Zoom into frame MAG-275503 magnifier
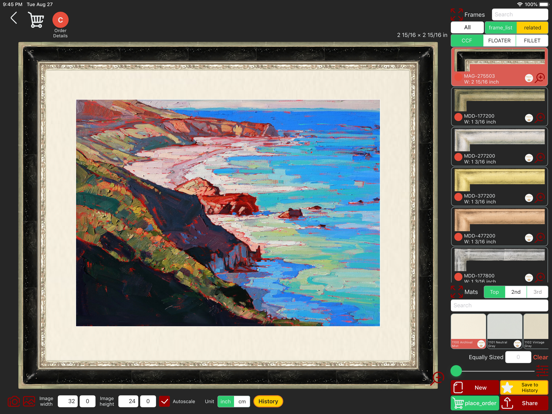 pyautogui.click(x=540, y=78)
